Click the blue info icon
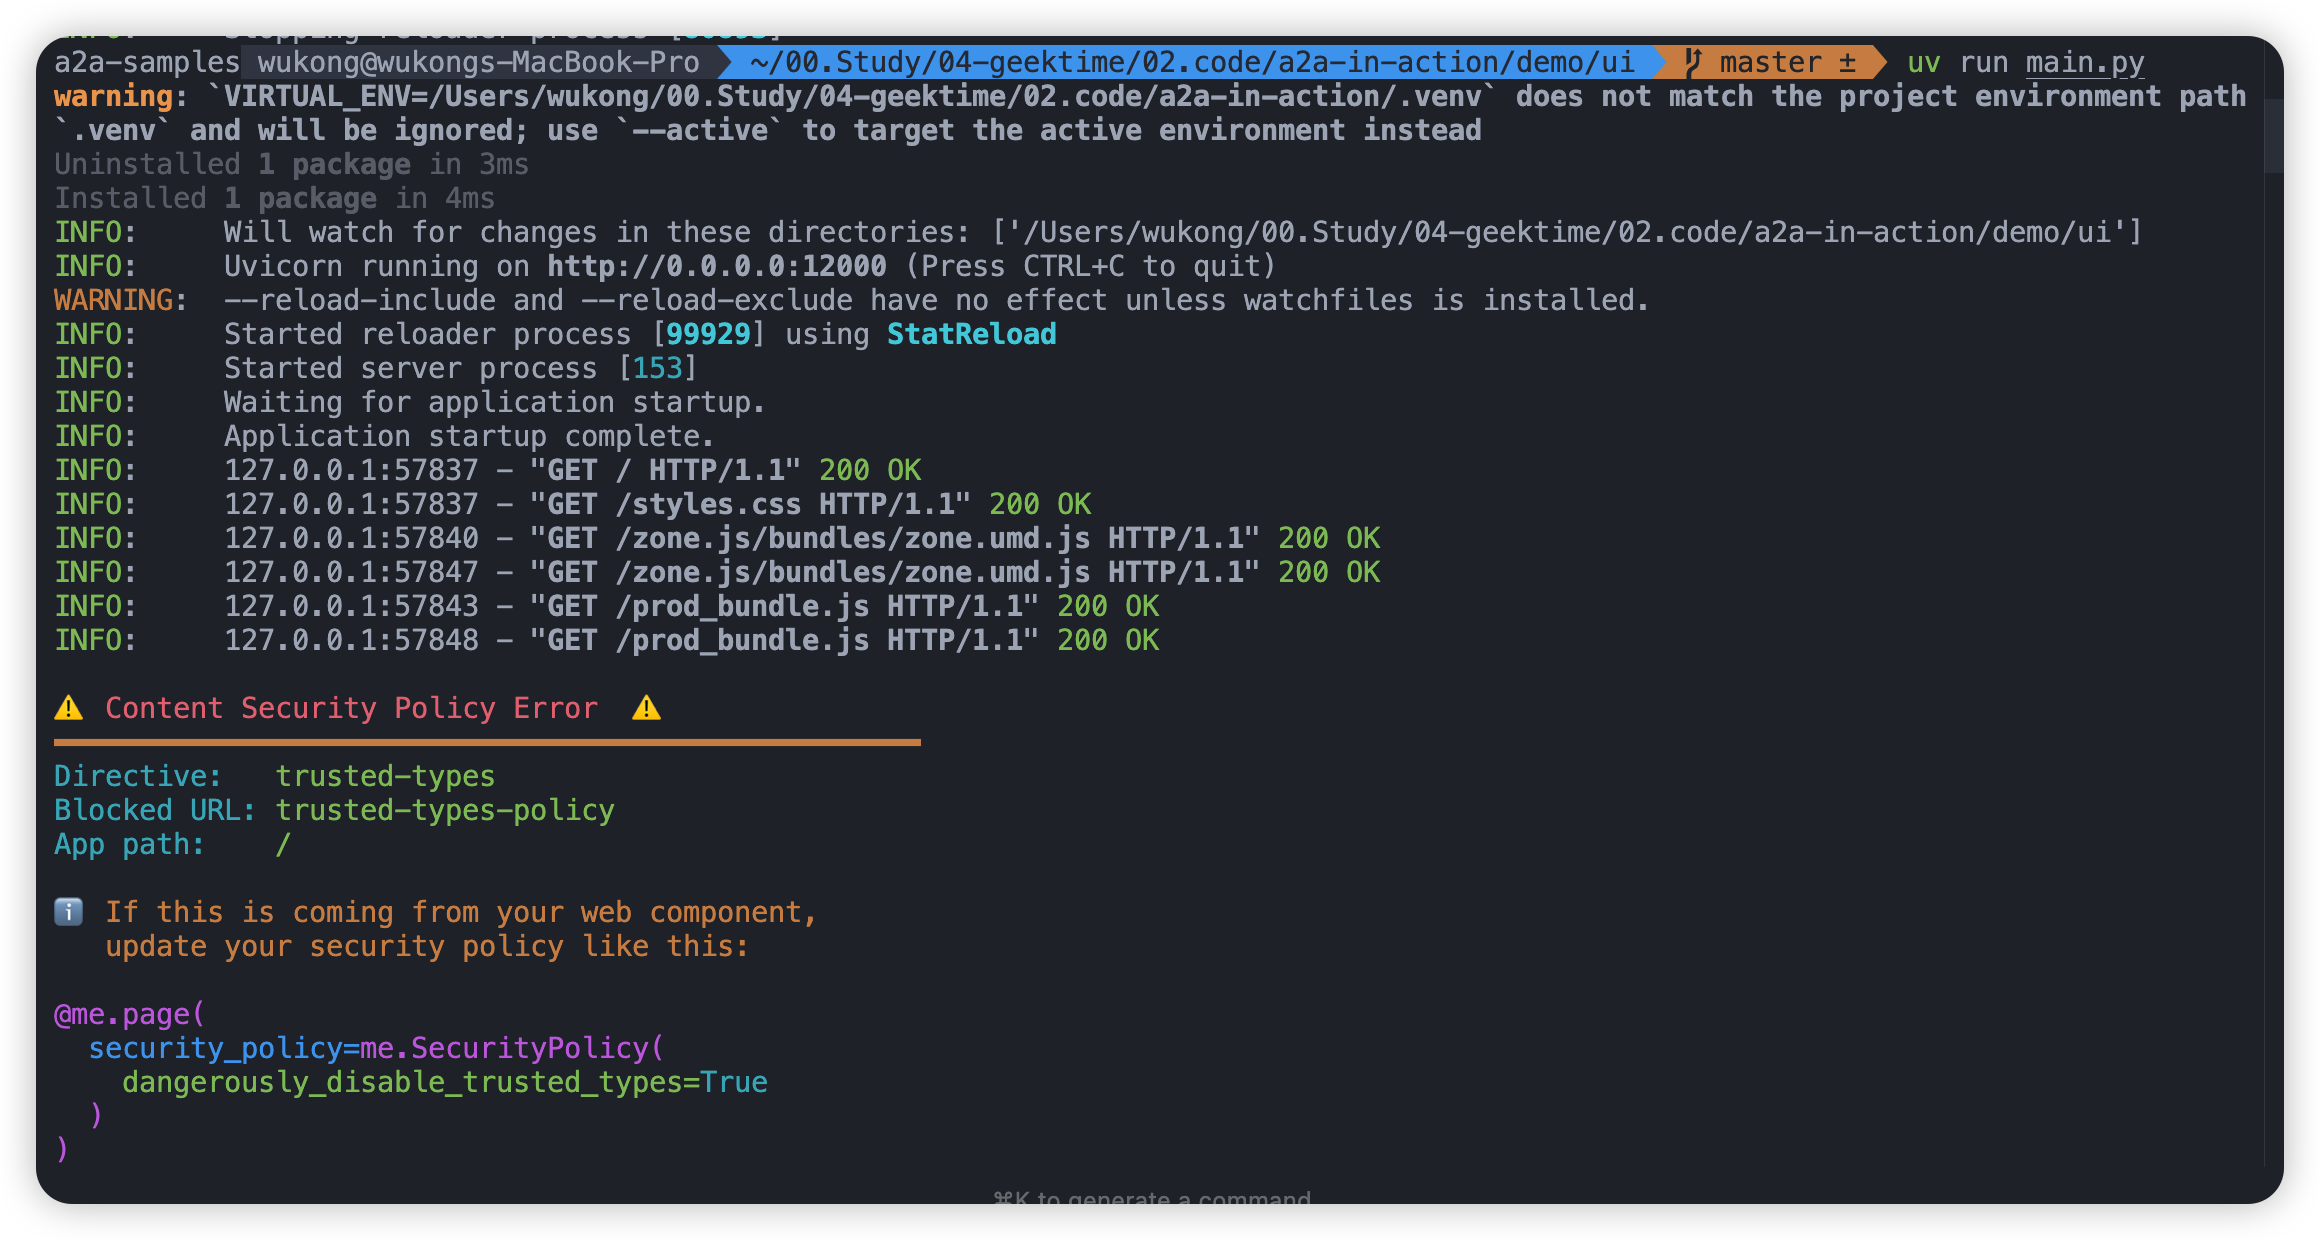The width and height of the screenshot is (2320, 1240). pyautogui.click(x=68, y=912)
